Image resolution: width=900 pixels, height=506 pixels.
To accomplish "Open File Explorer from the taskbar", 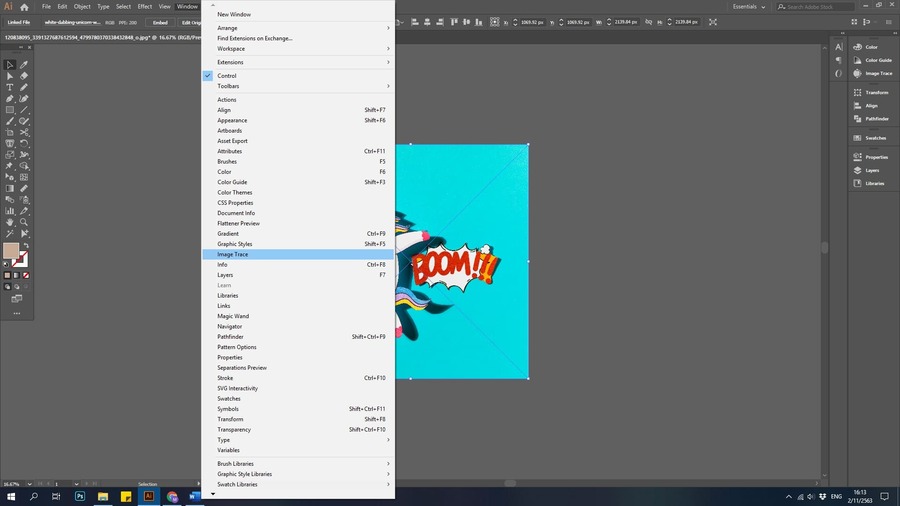I will [x=103, y=496].
